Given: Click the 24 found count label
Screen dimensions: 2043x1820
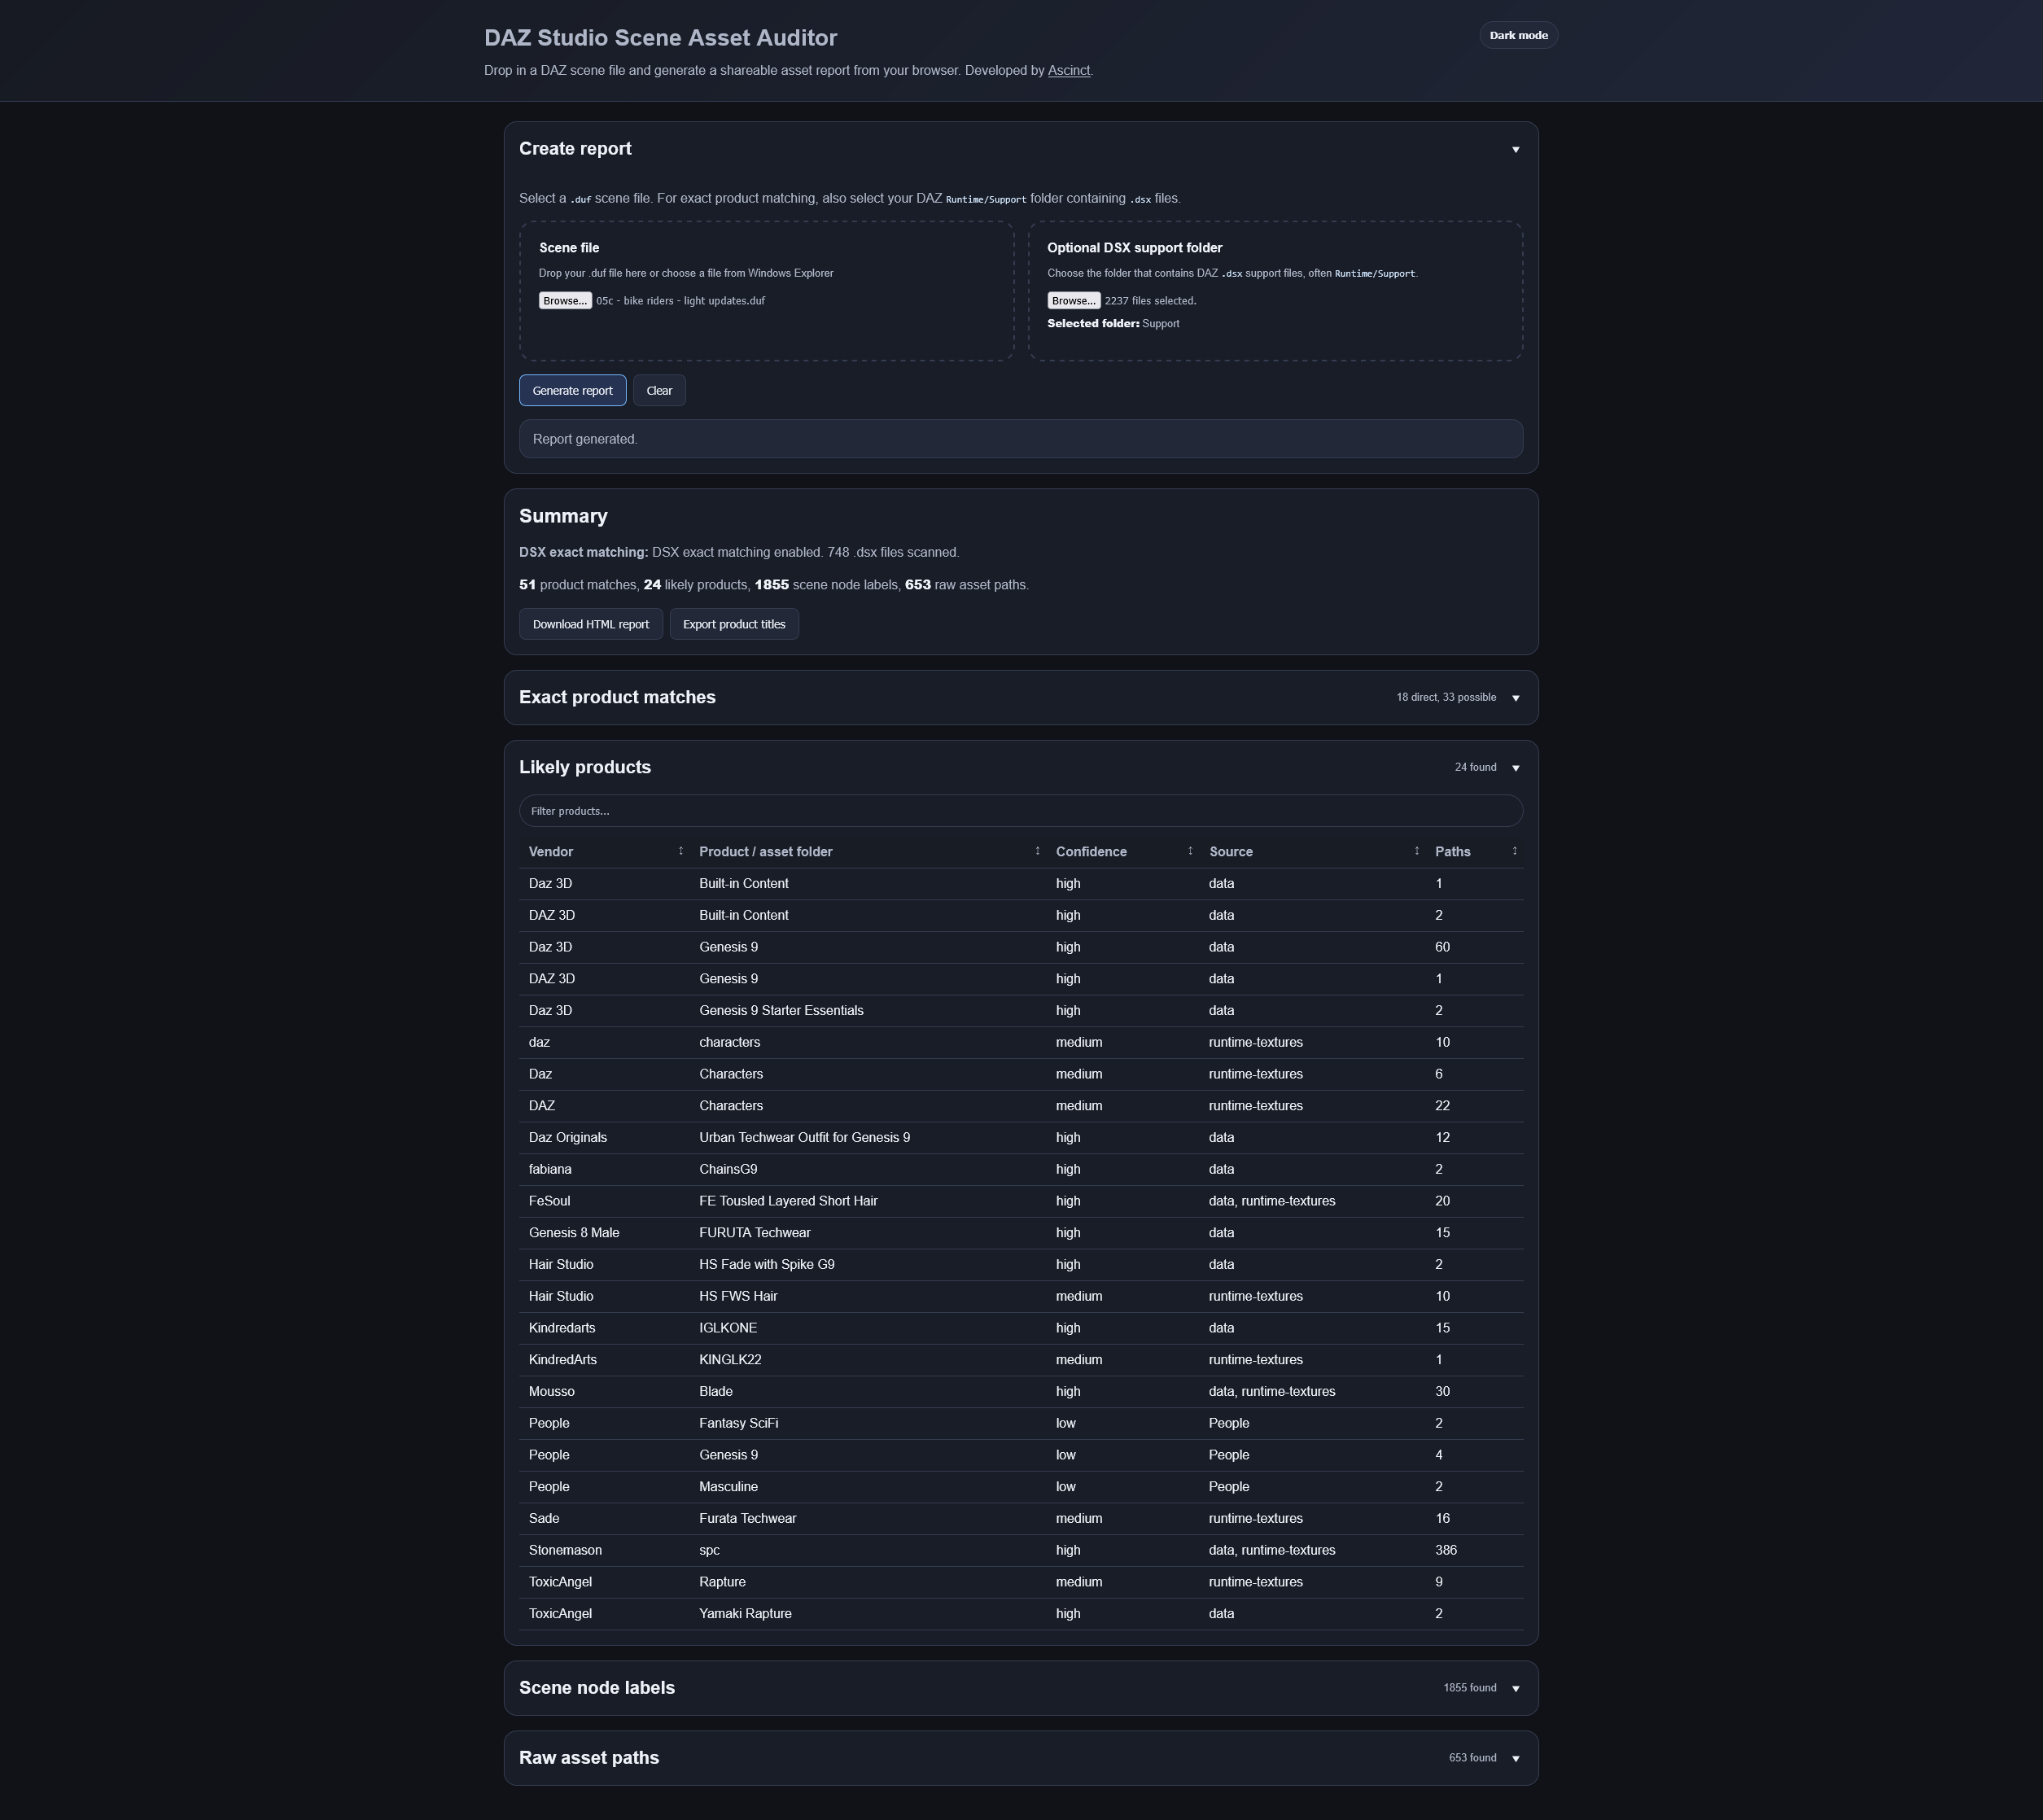Looking at the screenshot, I should 1475,768.
